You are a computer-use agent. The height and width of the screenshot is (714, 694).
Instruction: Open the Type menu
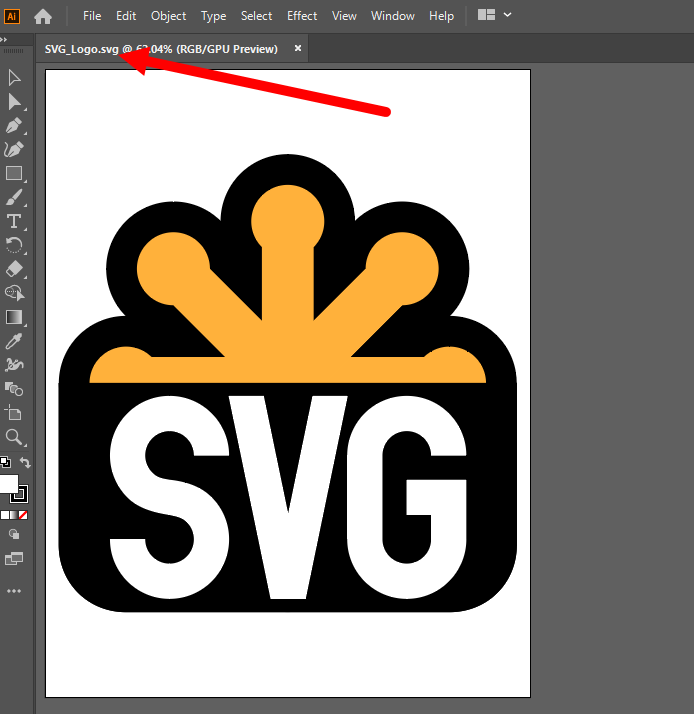pyautogui.click(x=214, y=16)
